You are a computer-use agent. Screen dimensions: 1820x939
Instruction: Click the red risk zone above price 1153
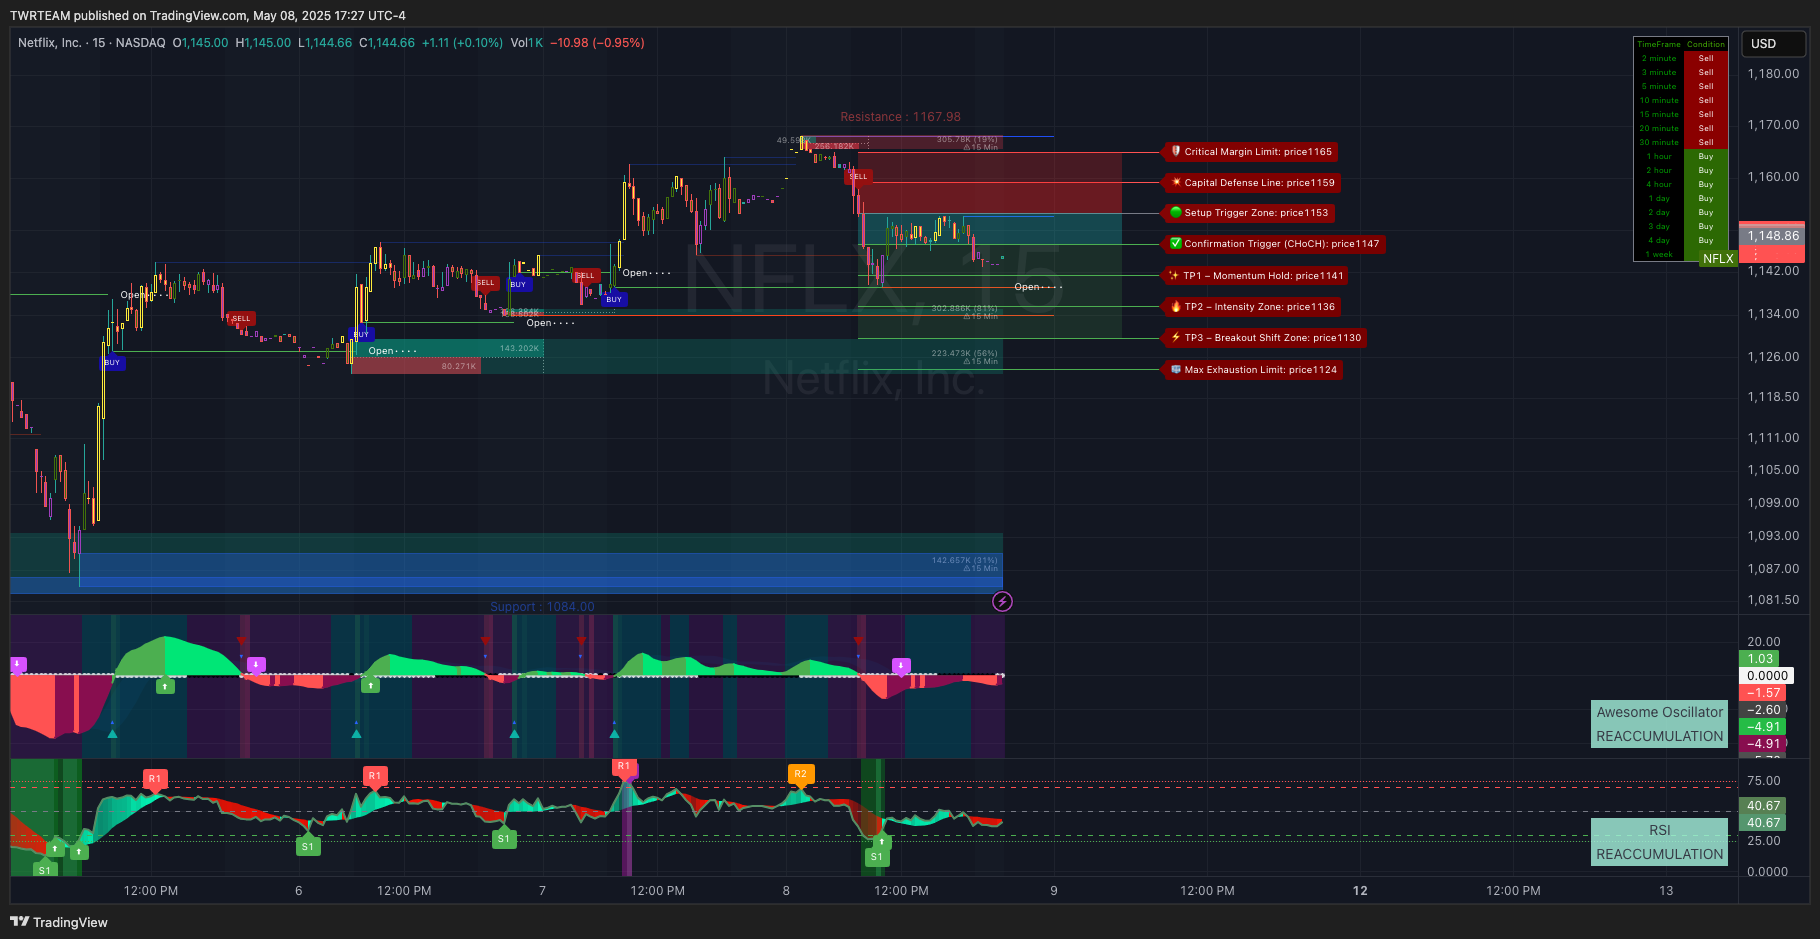point(990,182)
